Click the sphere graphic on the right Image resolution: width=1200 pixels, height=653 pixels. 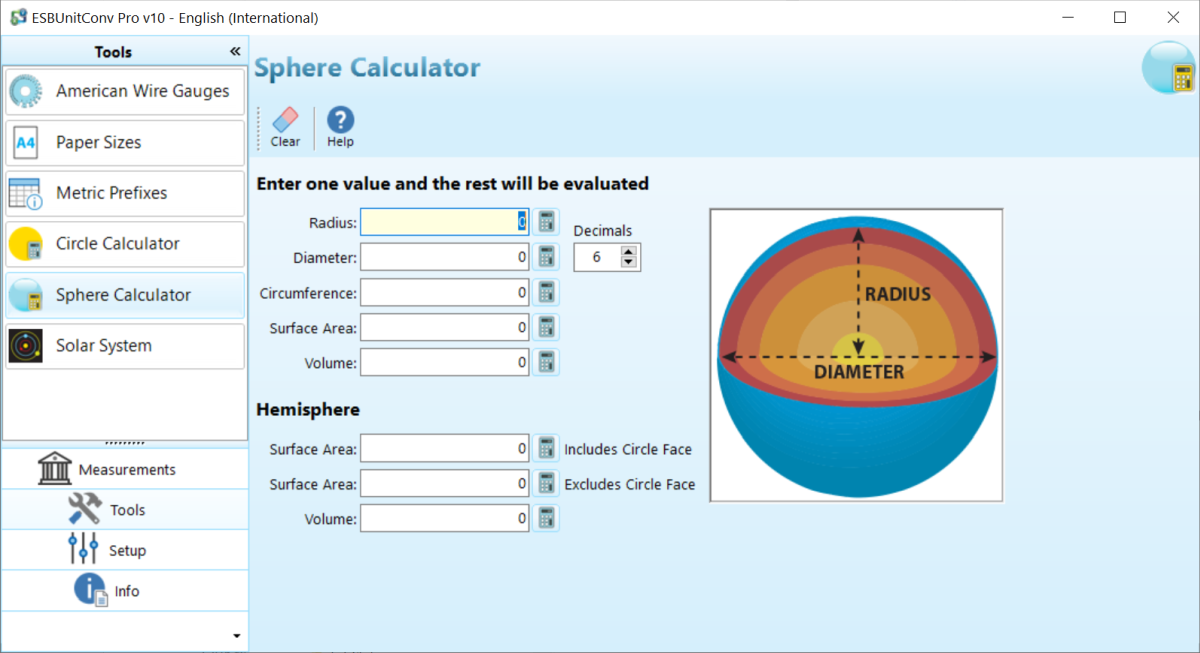coord(855,355)
